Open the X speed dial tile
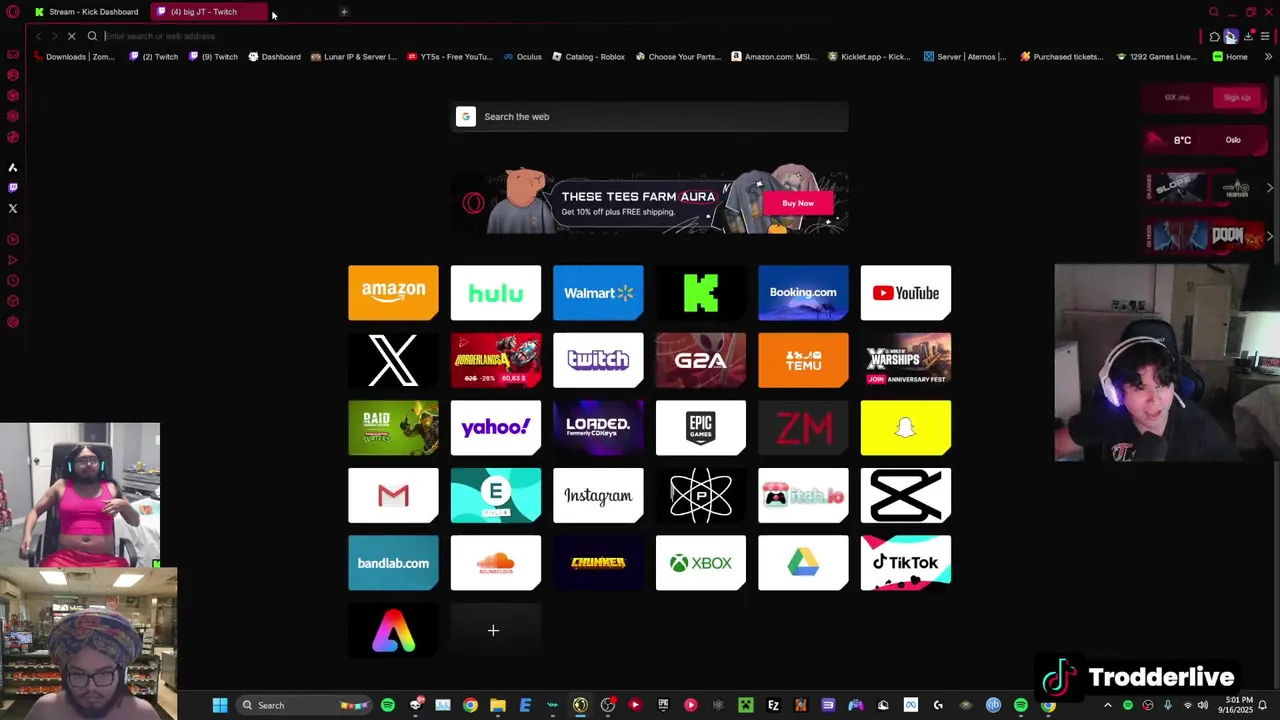This screenshot has width=1280, height=720. [x=393, y=360]
